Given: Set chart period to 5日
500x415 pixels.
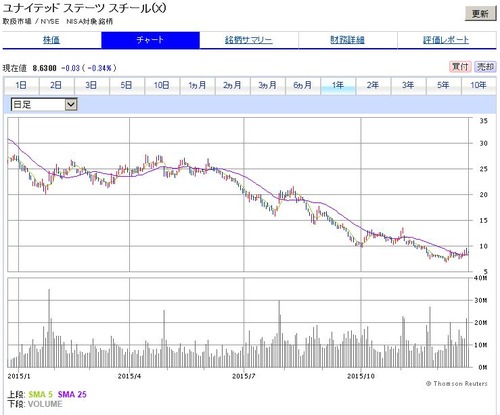Looking at the screenshot, I should (126, 86).
